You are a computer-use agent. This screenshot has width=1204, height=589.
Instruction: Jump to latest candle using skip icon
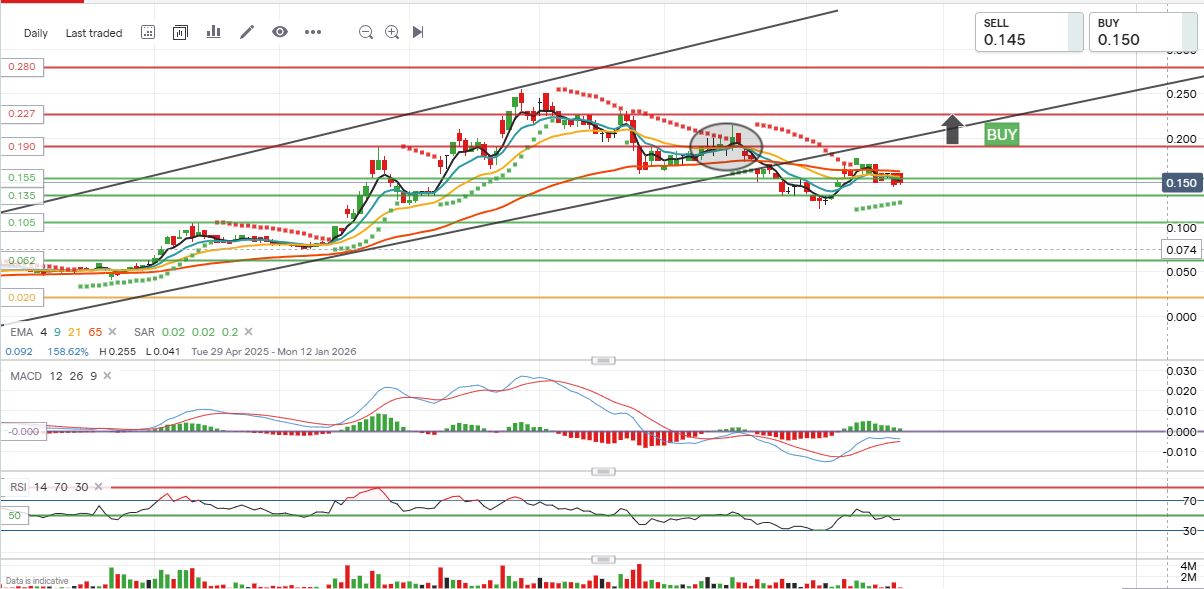pyautogui.click(x=418, y=32)
